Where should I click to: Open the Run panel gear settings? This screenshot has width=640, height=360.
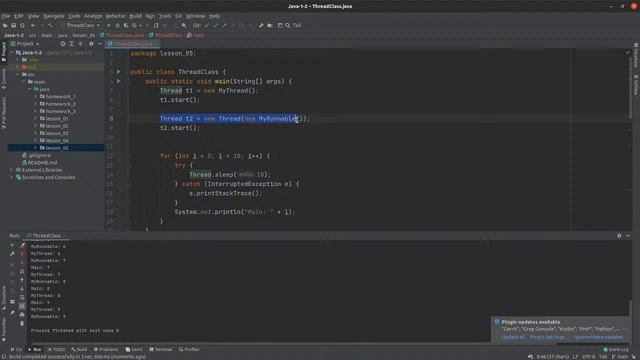click(x=619, y=236)
